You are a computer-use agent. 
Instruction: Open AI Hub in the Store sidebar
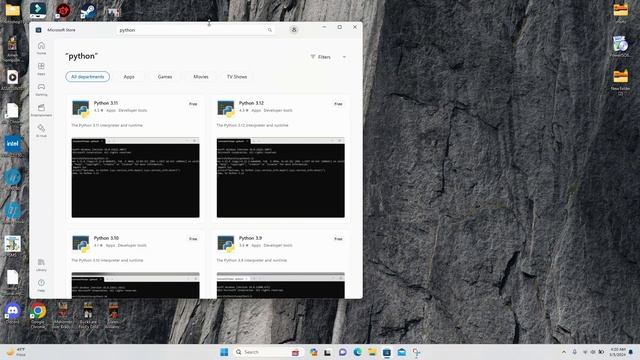click(x=41, y=131)
